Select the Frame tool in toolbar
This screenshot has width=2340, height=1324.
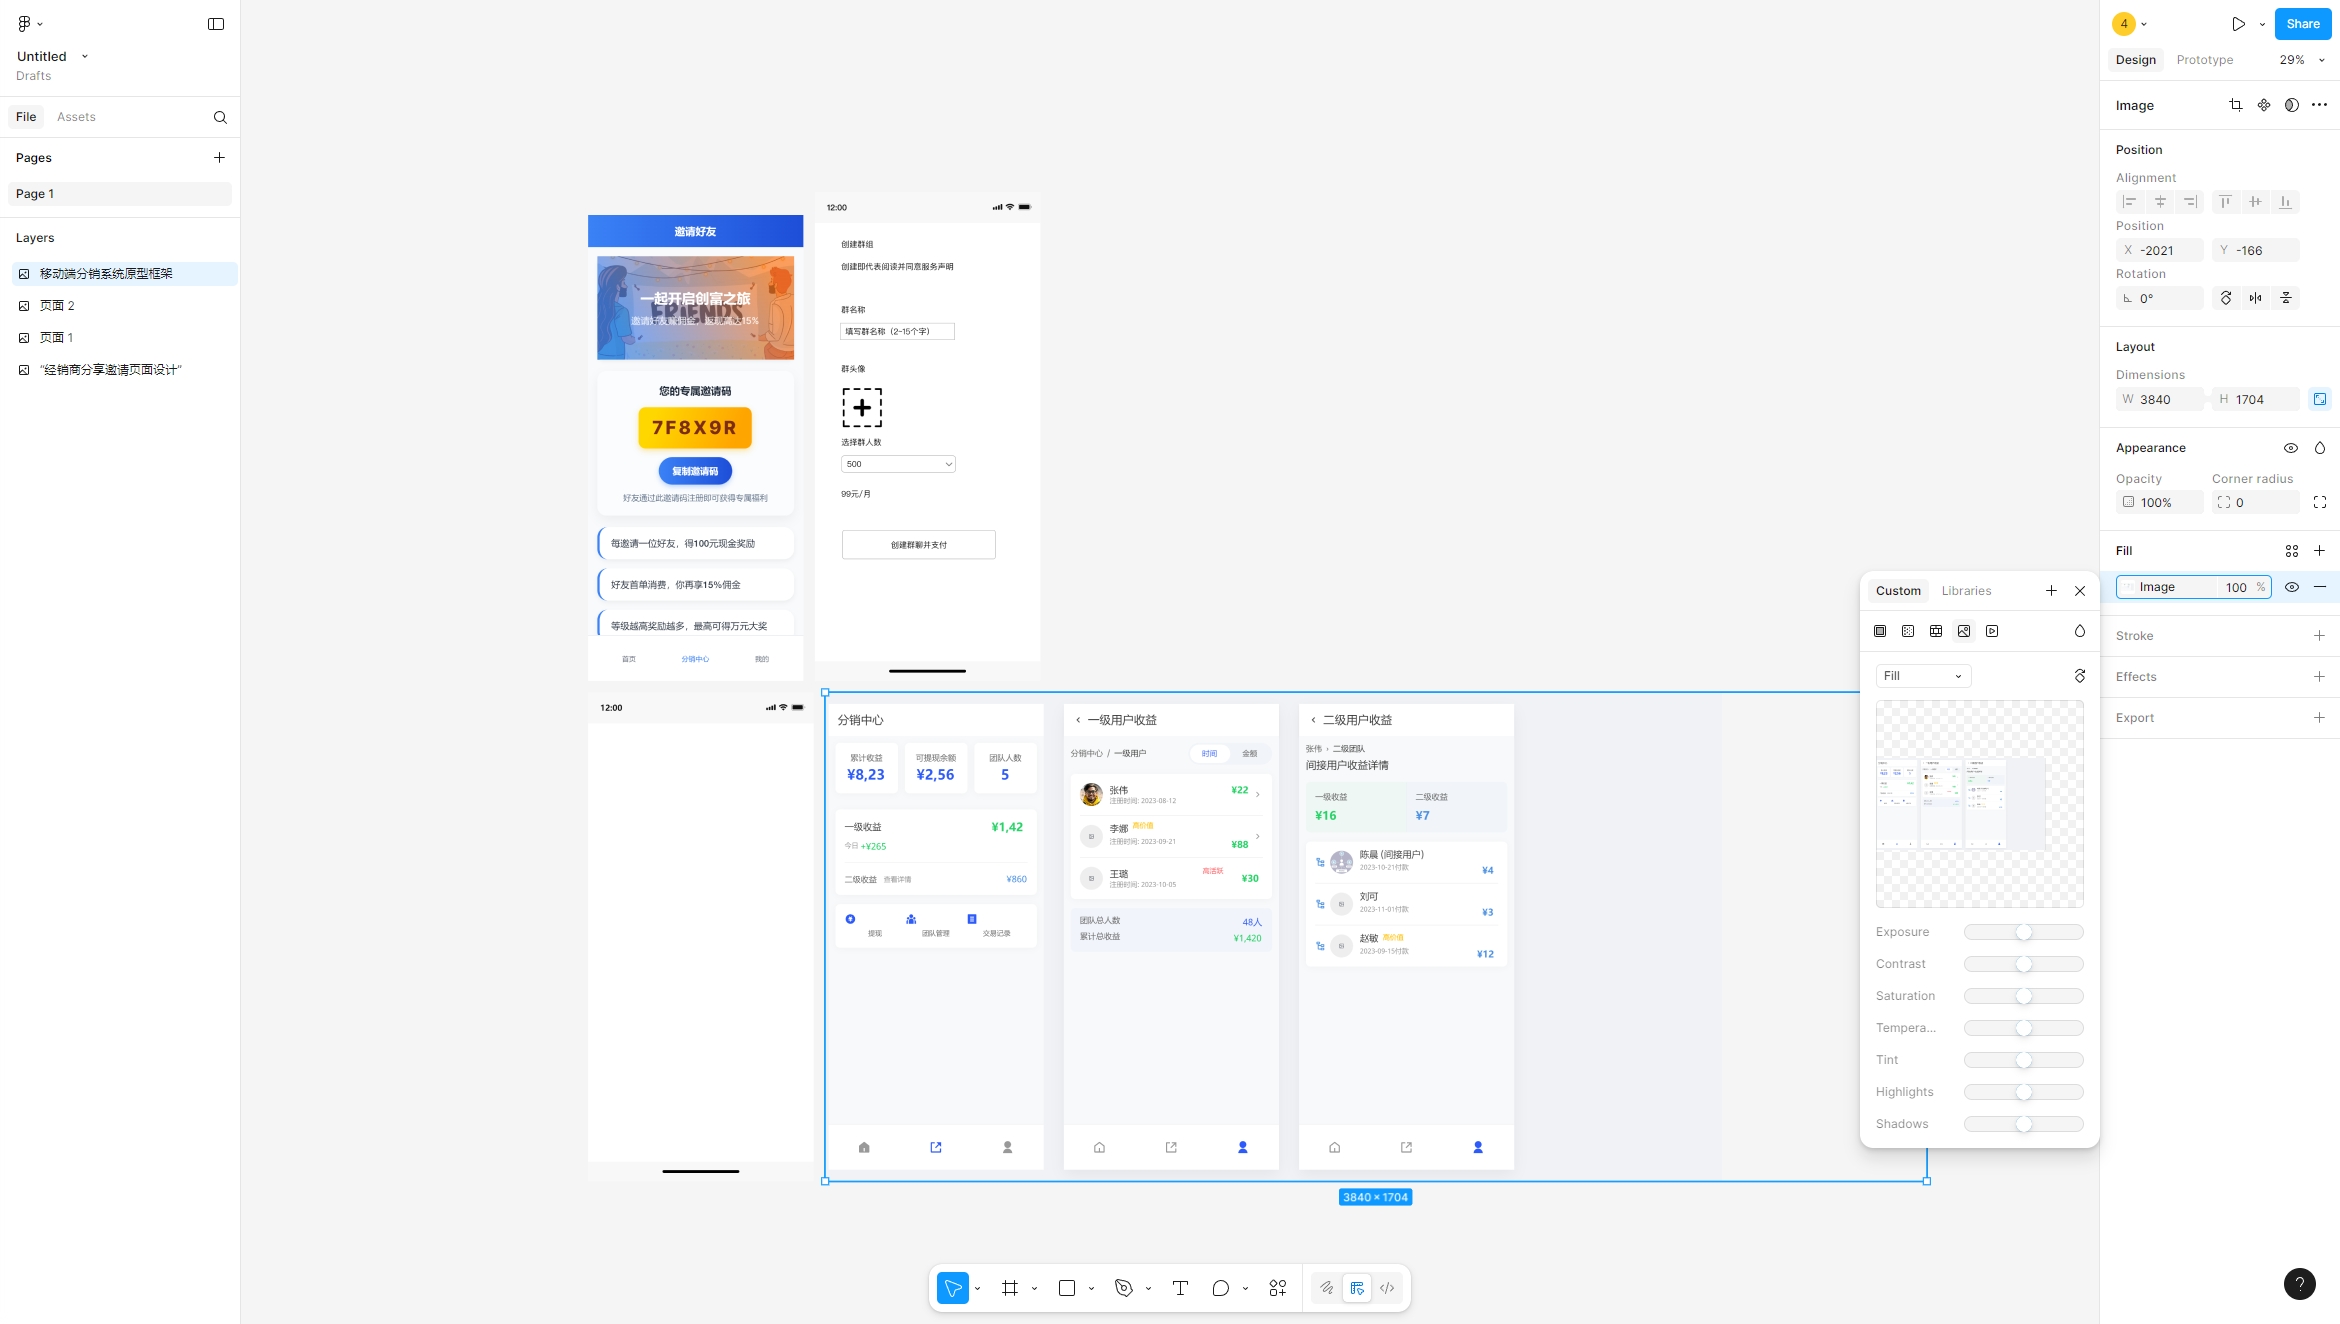point(1010,1288)
